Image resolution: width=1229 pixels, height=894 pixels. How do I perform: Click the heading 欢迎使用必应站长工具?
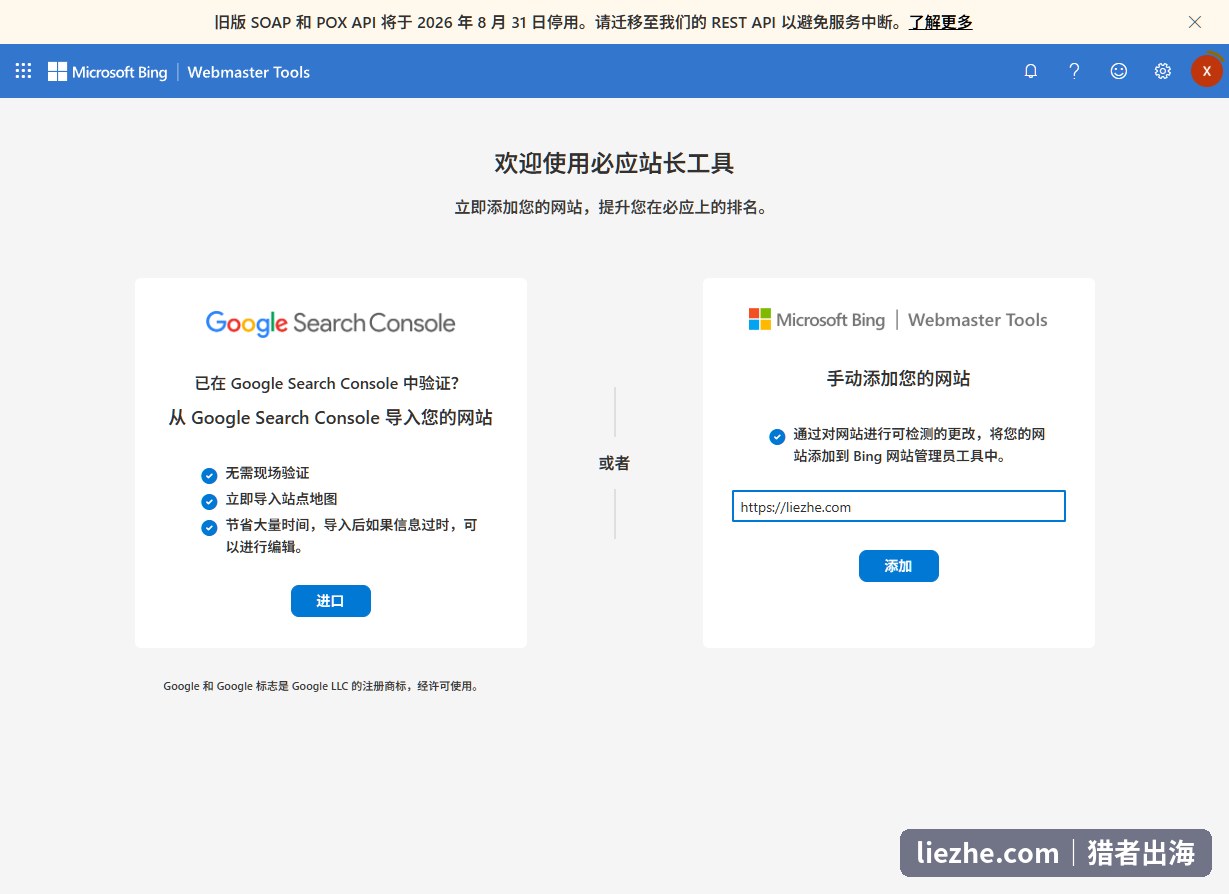point(614,164)
